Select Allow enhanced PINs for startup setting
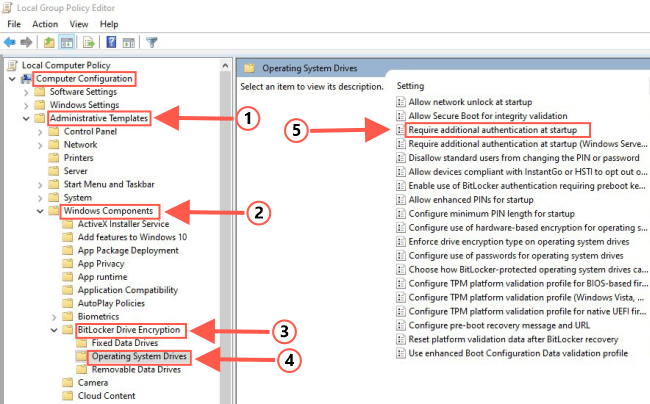Image resolution: width=650 pixels, height=404 pixels. (x=472, y=200)
